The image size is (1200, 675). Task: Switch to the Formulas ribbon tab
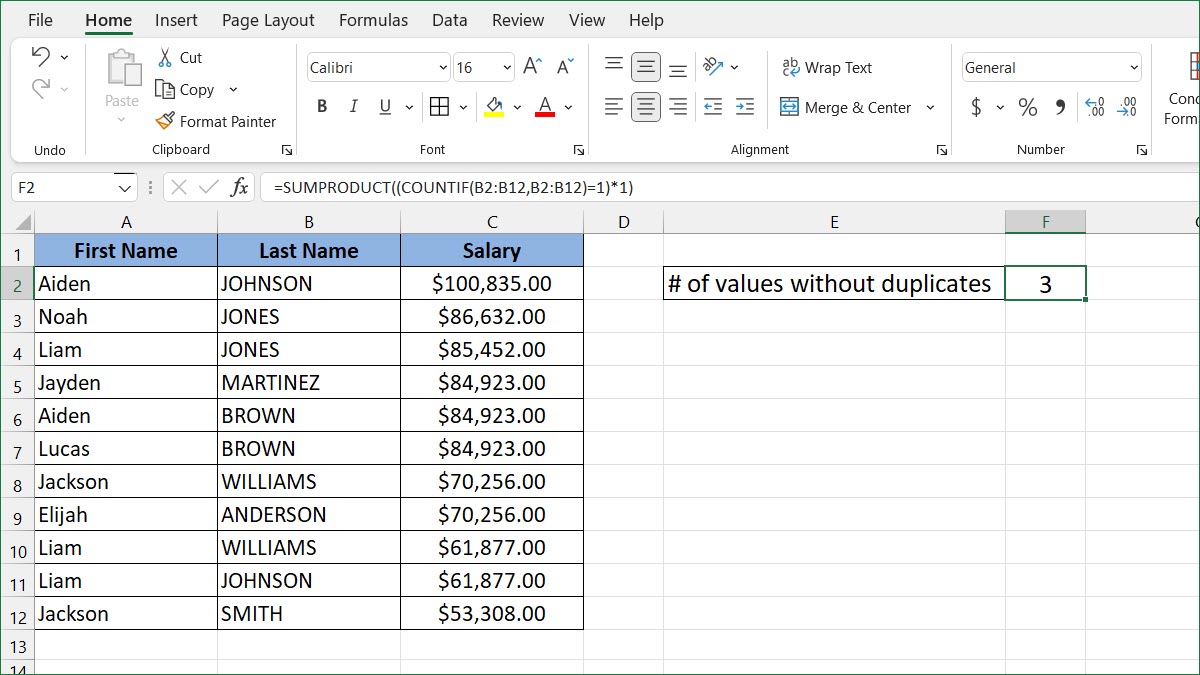[x=373, y=19]
